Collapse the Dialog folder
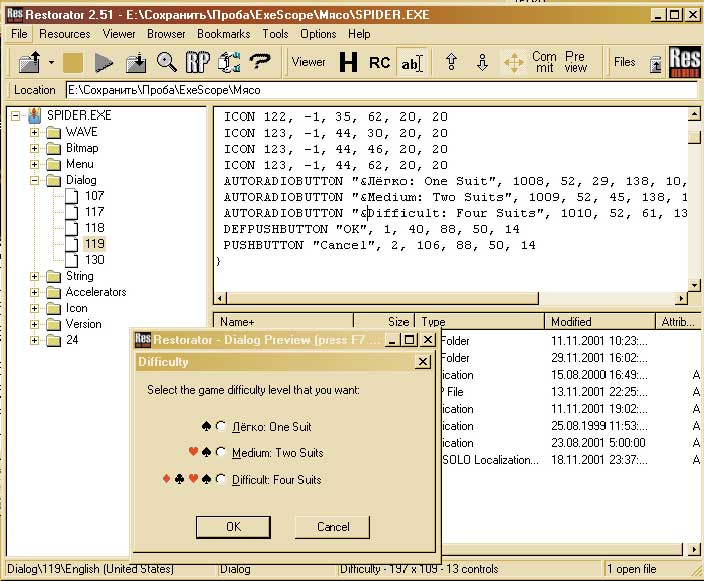The height and width of the screenshot is (581, 704). [x=34, y=180]
